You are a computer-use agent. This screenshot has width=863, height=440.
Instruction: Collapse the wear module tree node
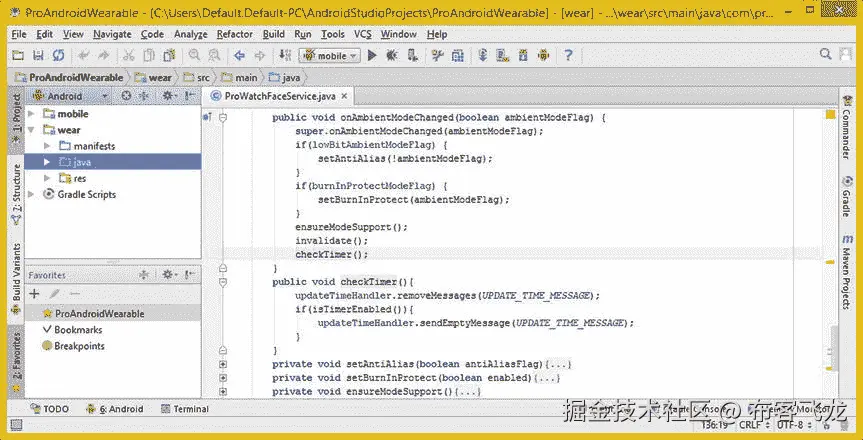[x=31, y=130]
